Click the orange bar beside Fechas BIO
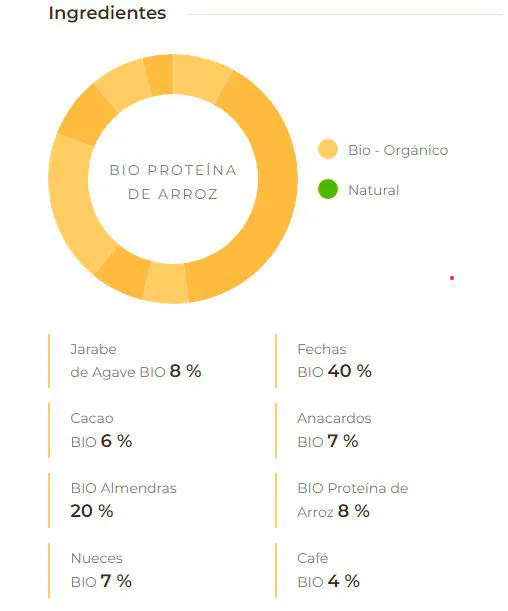This screenshot has width=508, height=611. coord(276,361)
